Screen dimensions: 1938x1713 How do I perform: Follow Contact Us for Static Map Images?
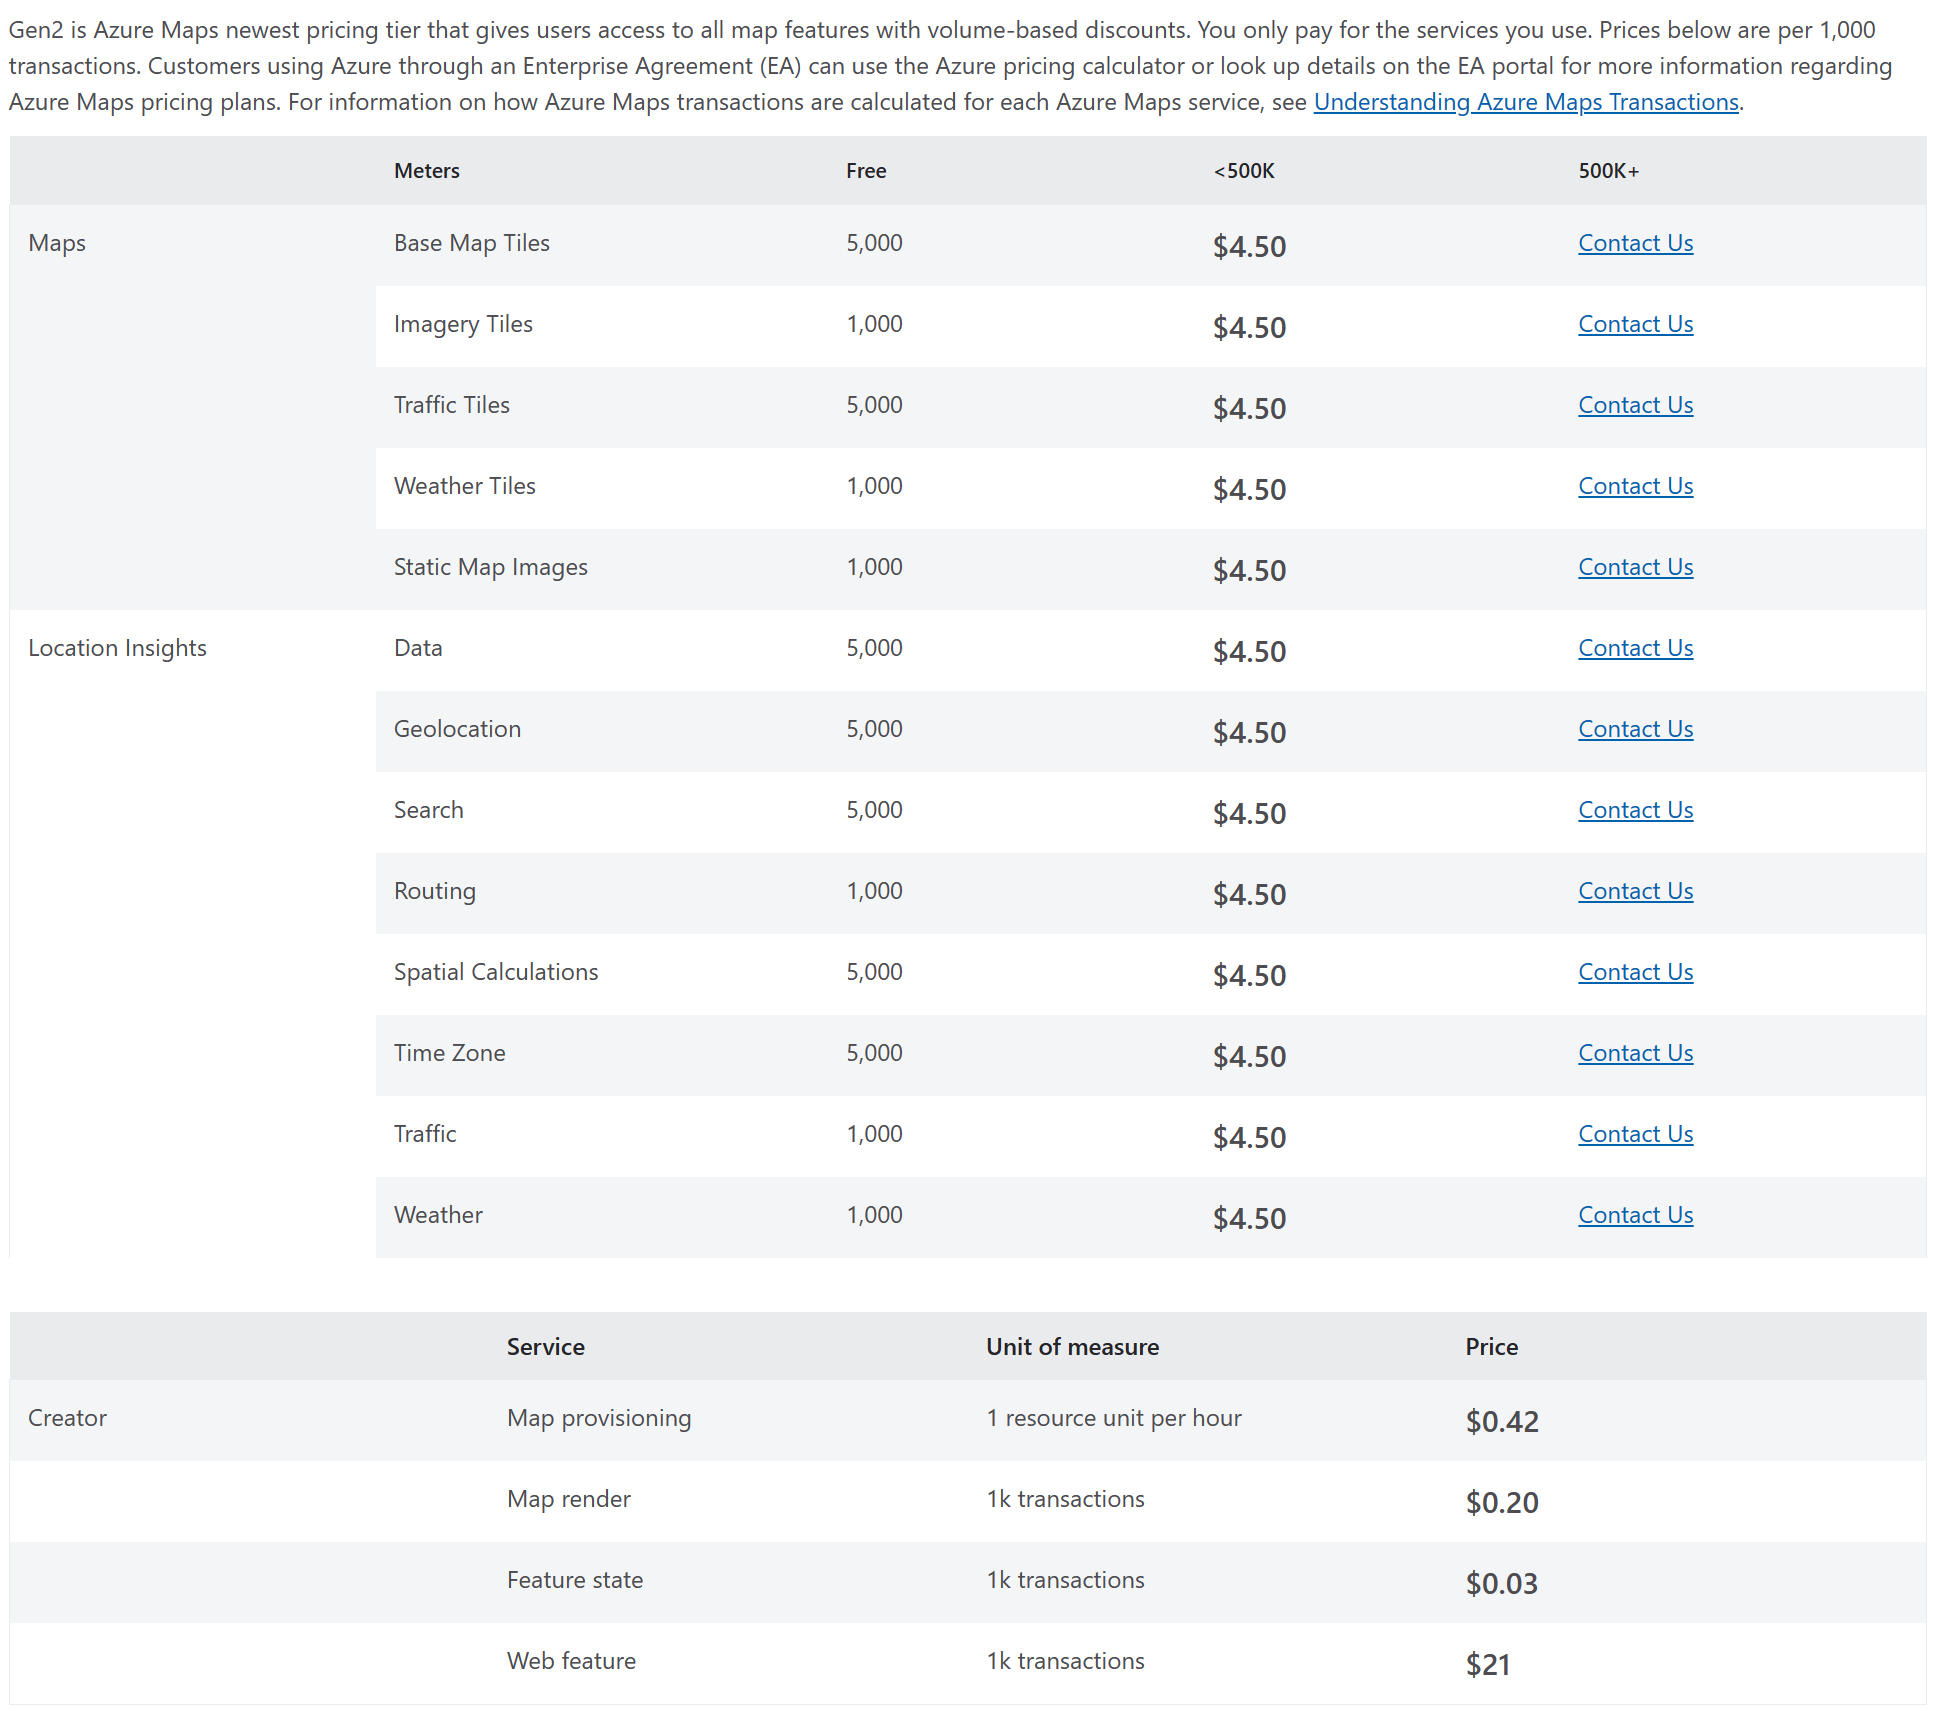coord(1636,567)
